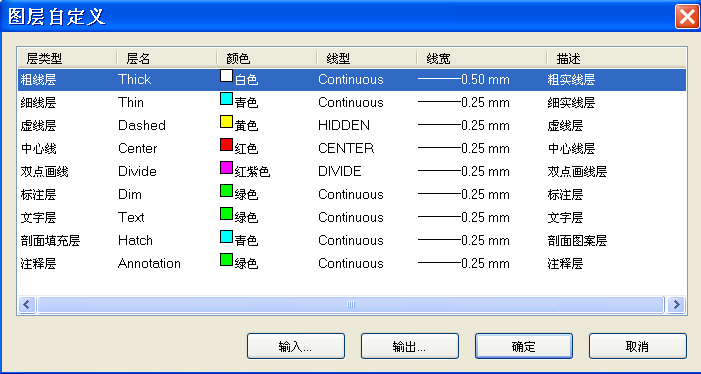
Task: Click the green swatch of Text layer
Action: (226, 214)
